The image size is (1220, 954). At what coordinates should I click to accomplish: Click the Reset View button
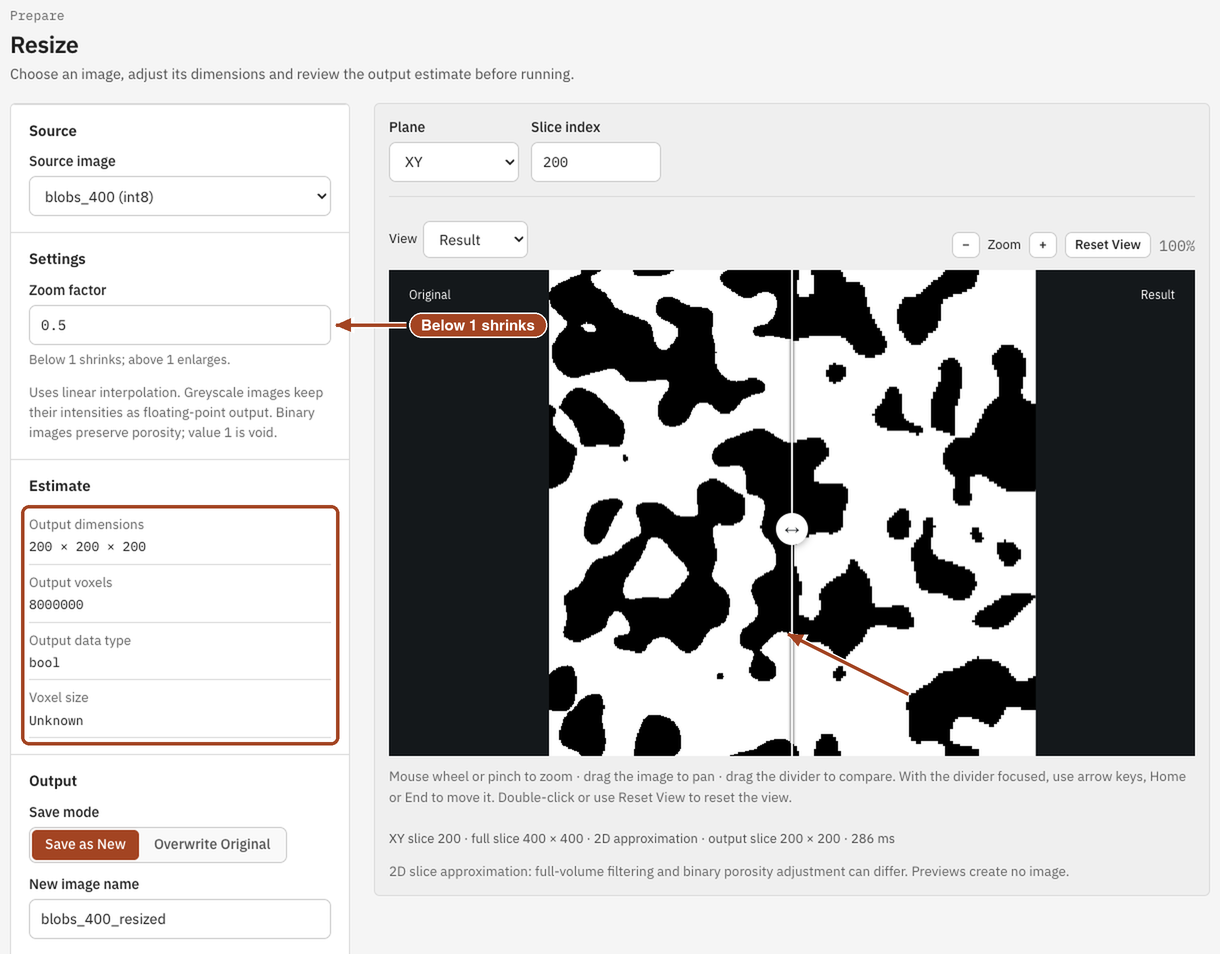(1107, 245)
